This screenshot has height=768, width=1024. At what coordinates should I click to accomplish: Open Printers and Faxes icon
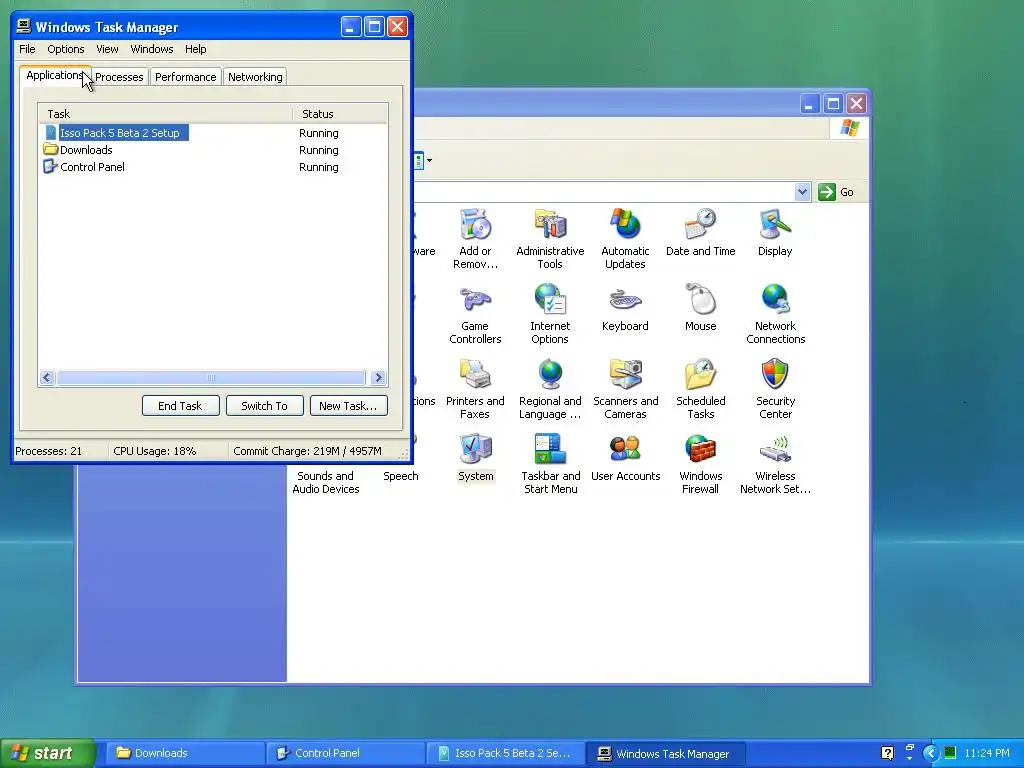pyautogui.click(x=475, y=375)
